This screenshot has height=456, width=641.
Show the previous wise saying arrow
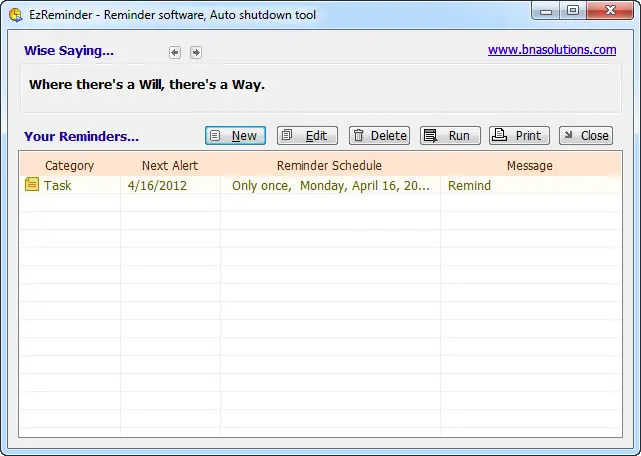[x=175, y=52]
